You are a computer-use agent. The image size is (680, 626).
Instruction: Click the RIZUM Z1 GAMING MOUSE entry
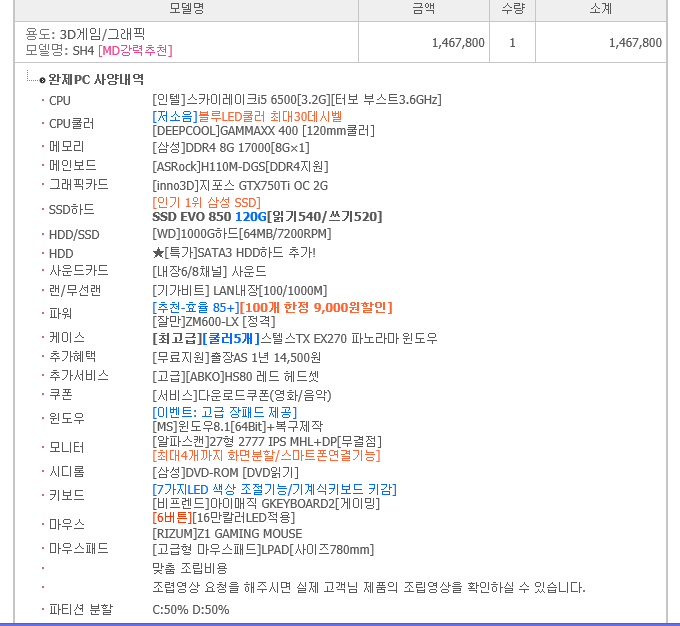[x=227, y=534]
